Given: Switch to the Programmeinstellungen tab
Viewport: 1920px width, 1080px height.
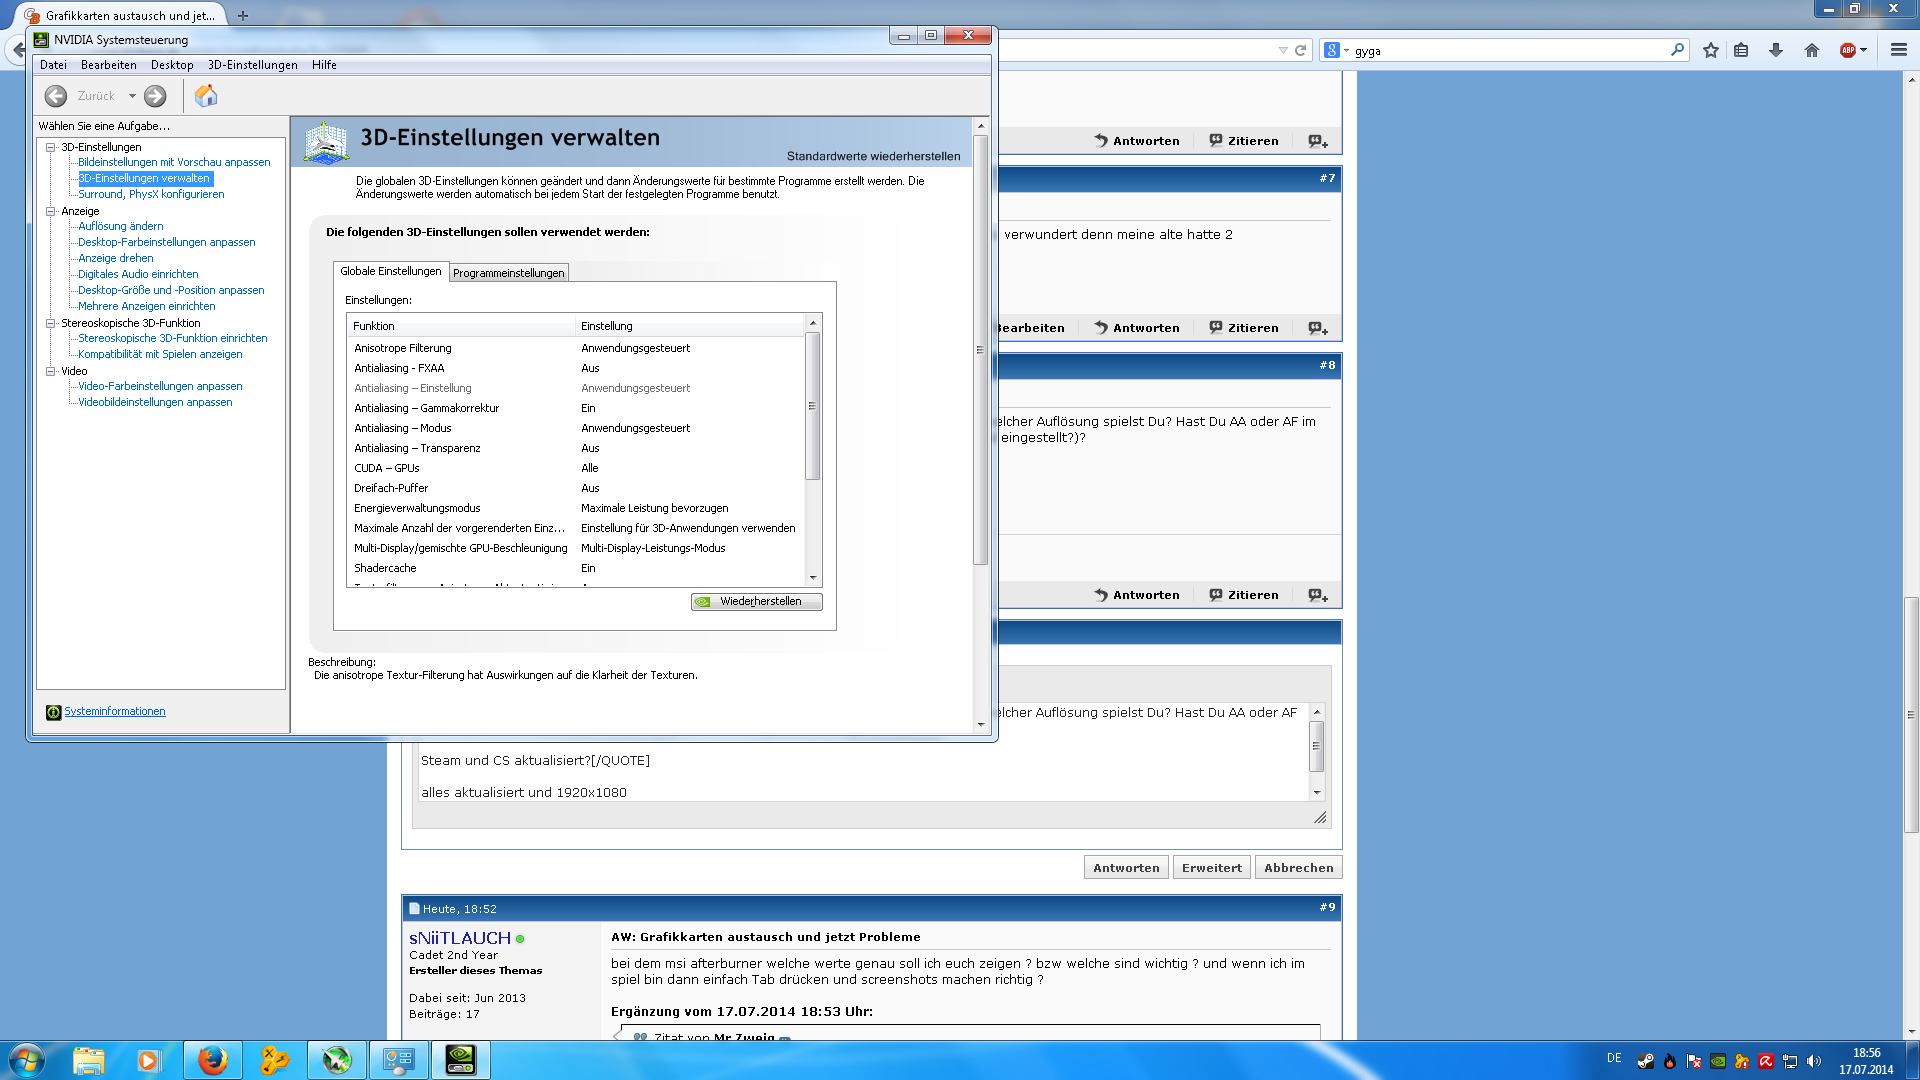Looking at the screenshot, I should [508, 273].
